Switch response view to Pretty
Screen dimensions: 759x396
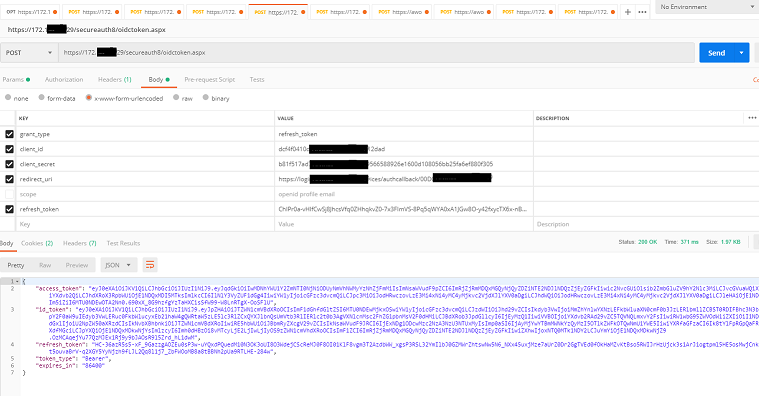click(x=16, y=265)
